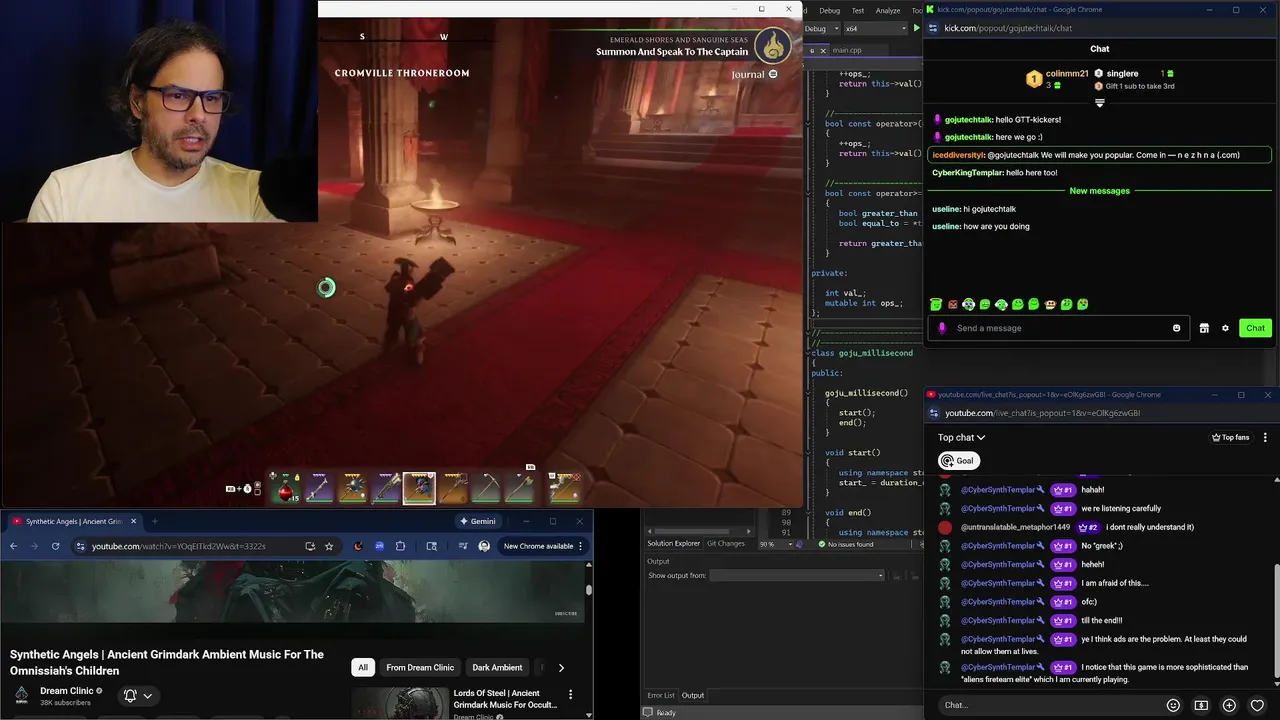Click the Dream Clinic channel avatar

(21, 695)
